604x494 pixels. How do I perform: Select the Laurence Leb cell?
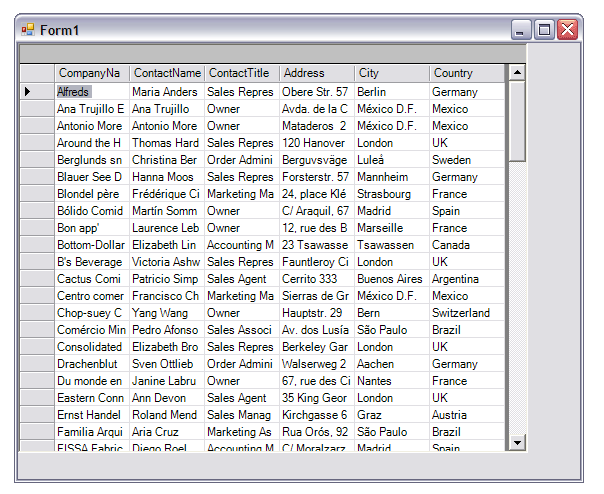coord(166,228)
